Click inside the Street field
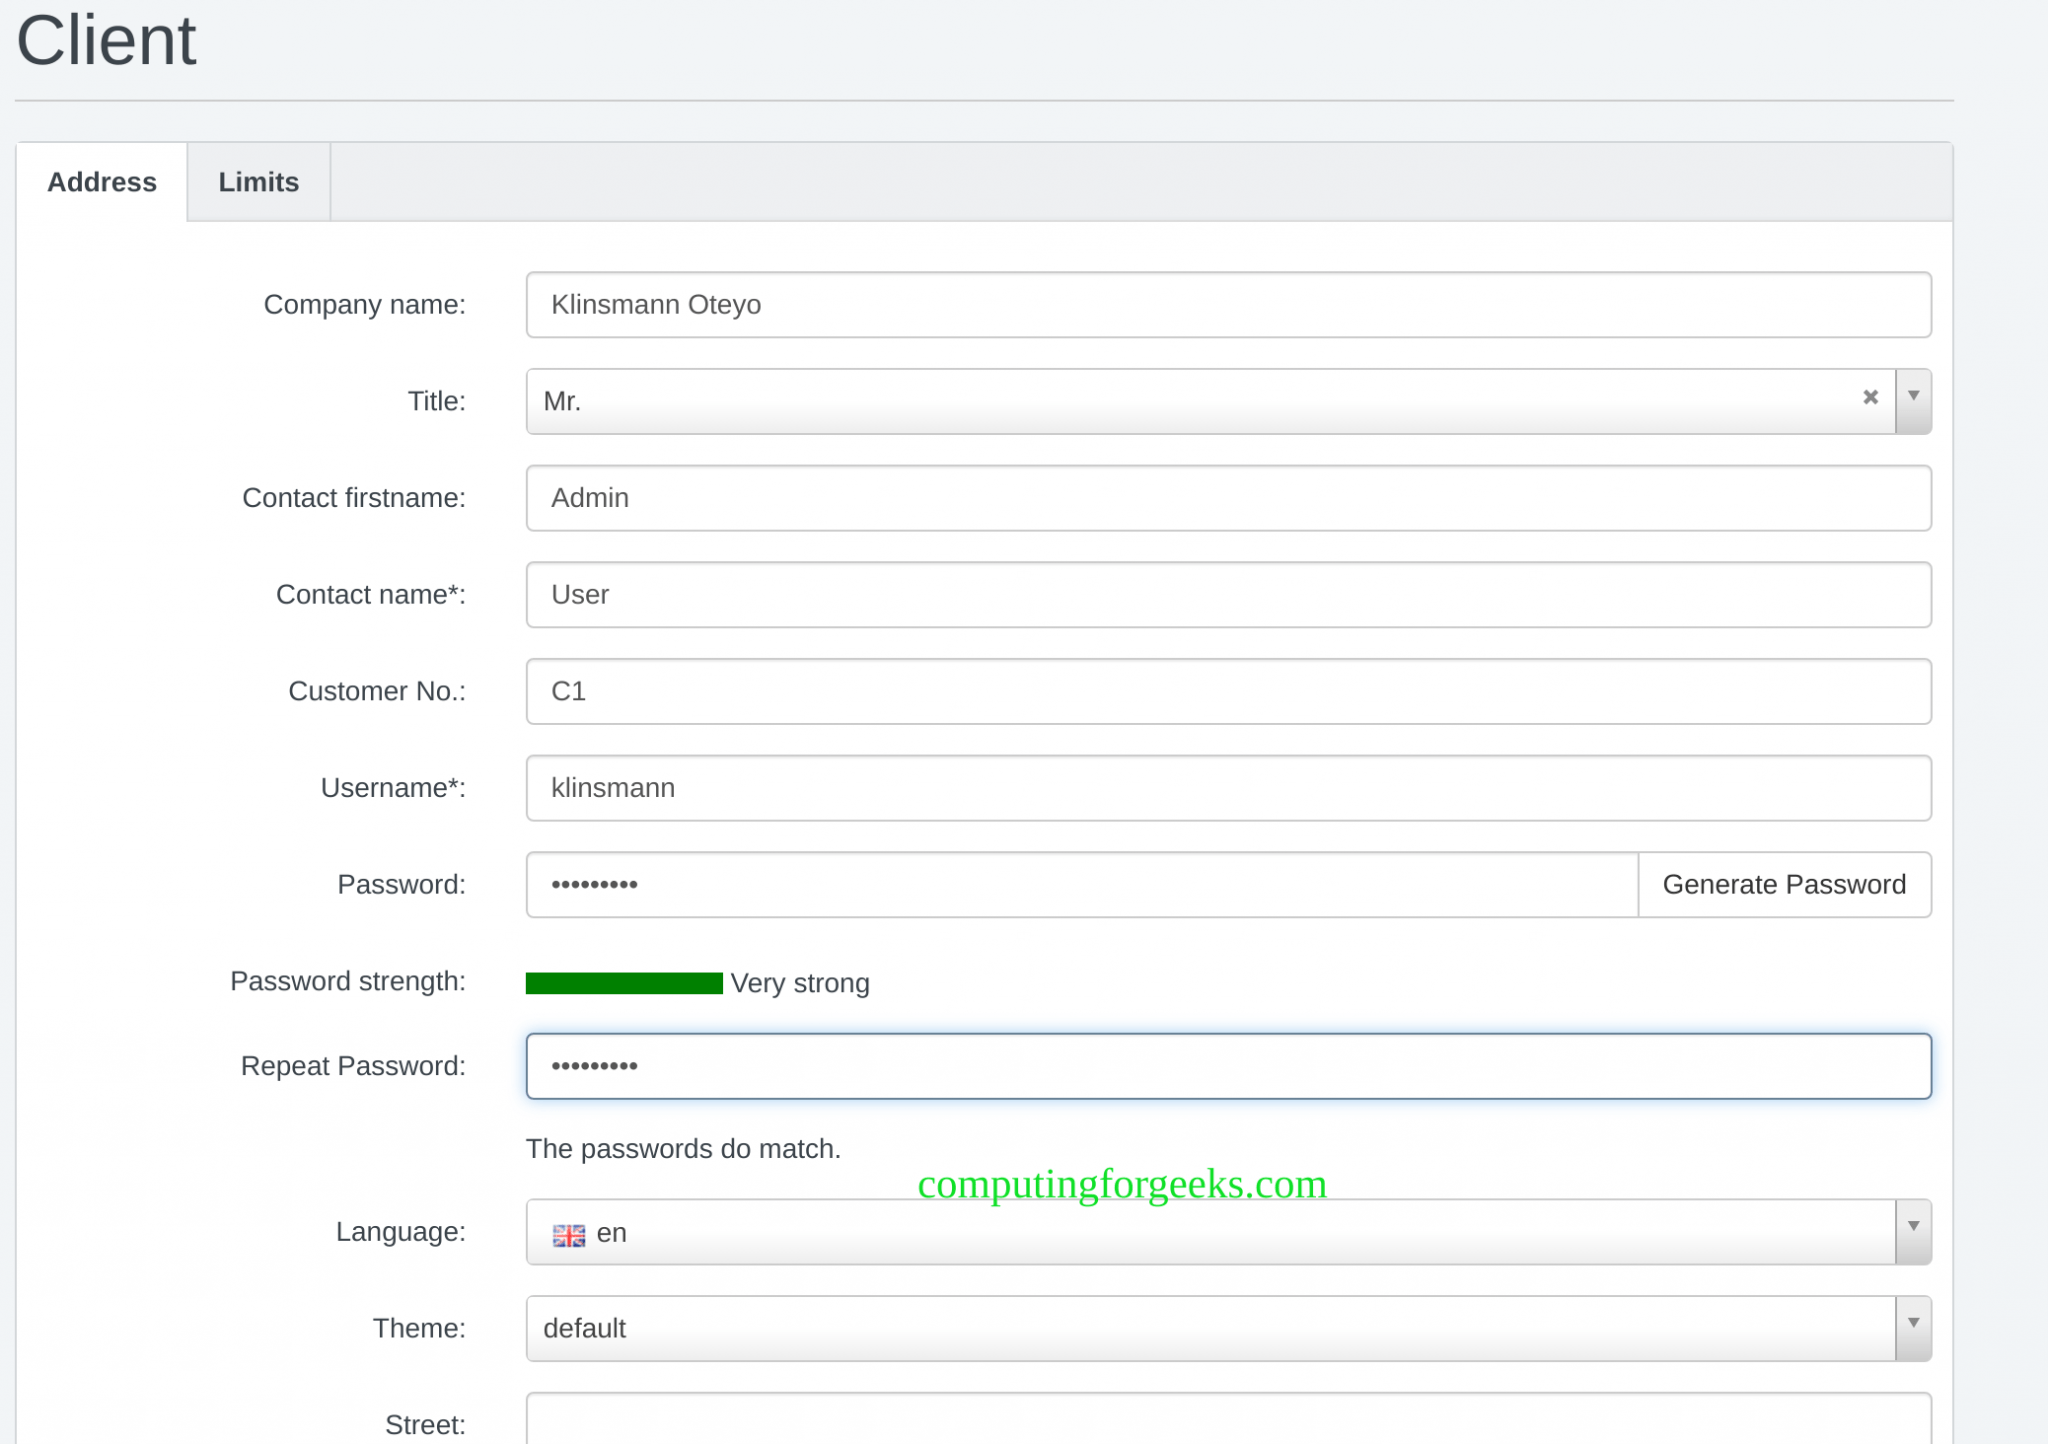The height and width of the screenshot is (1444, 2048). click(1200, 1425)
